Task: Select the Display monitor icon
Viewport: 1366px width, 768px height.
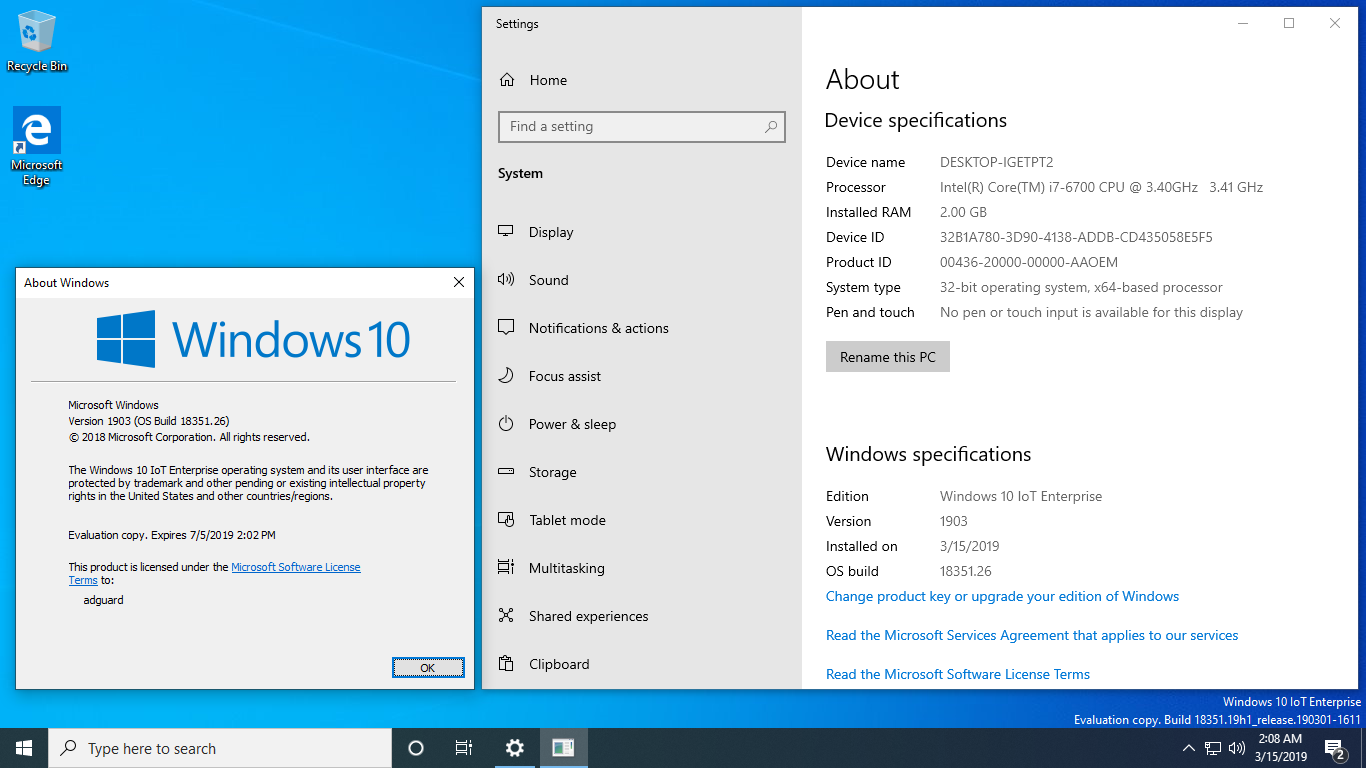Action: [x=506, y=232]
